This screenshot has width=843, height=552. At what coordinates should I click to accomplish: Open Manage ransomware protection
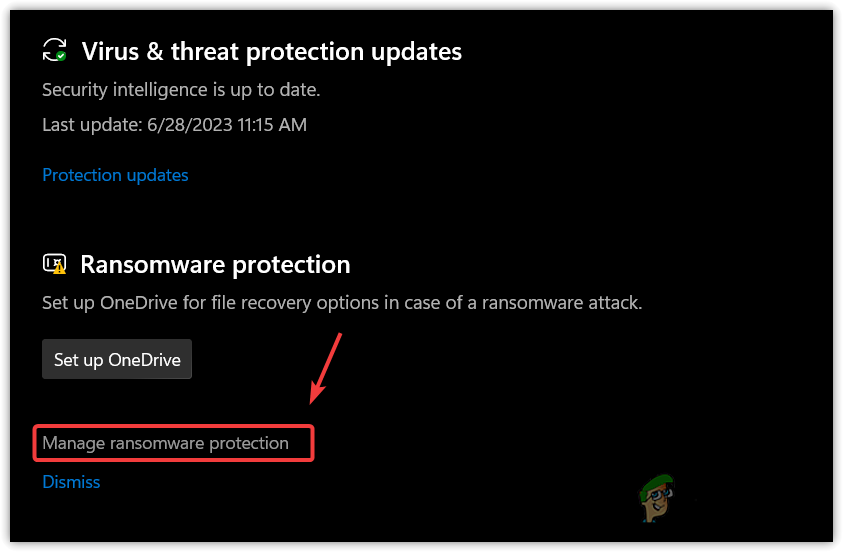point(165,443)
